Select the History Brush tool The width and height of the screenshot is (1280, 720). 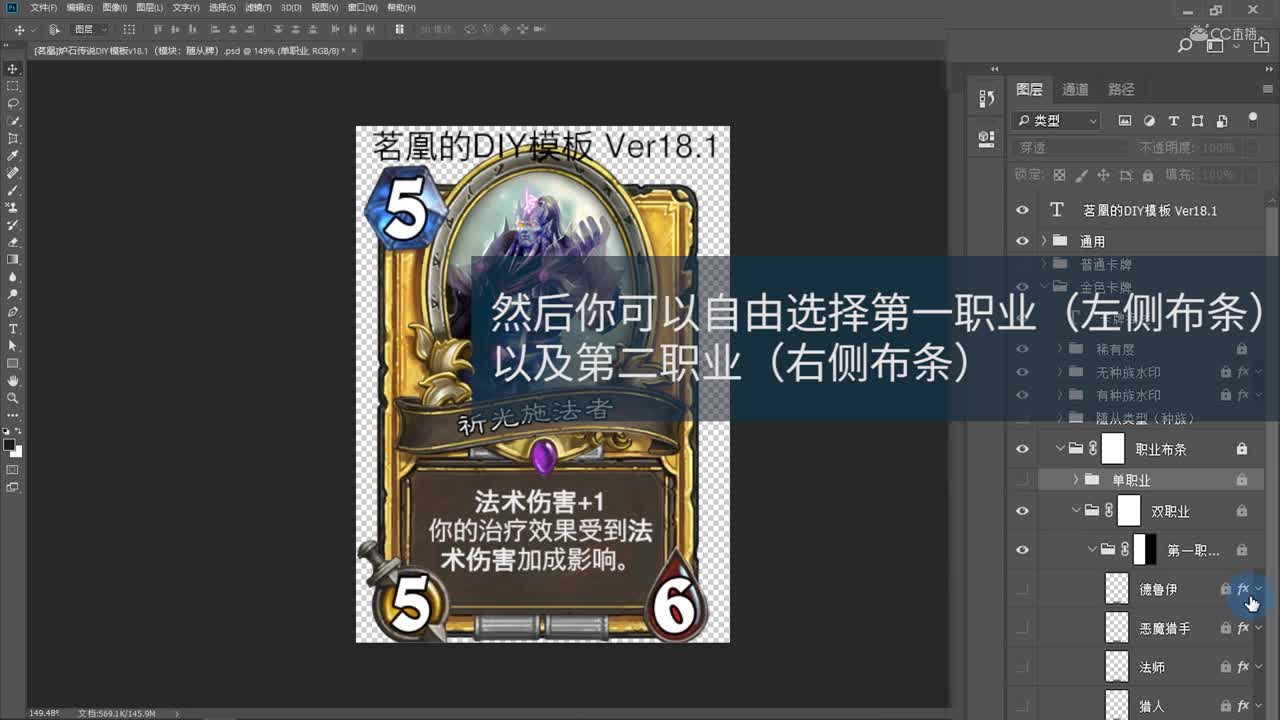pyautogui.click(x=13, y=225)
